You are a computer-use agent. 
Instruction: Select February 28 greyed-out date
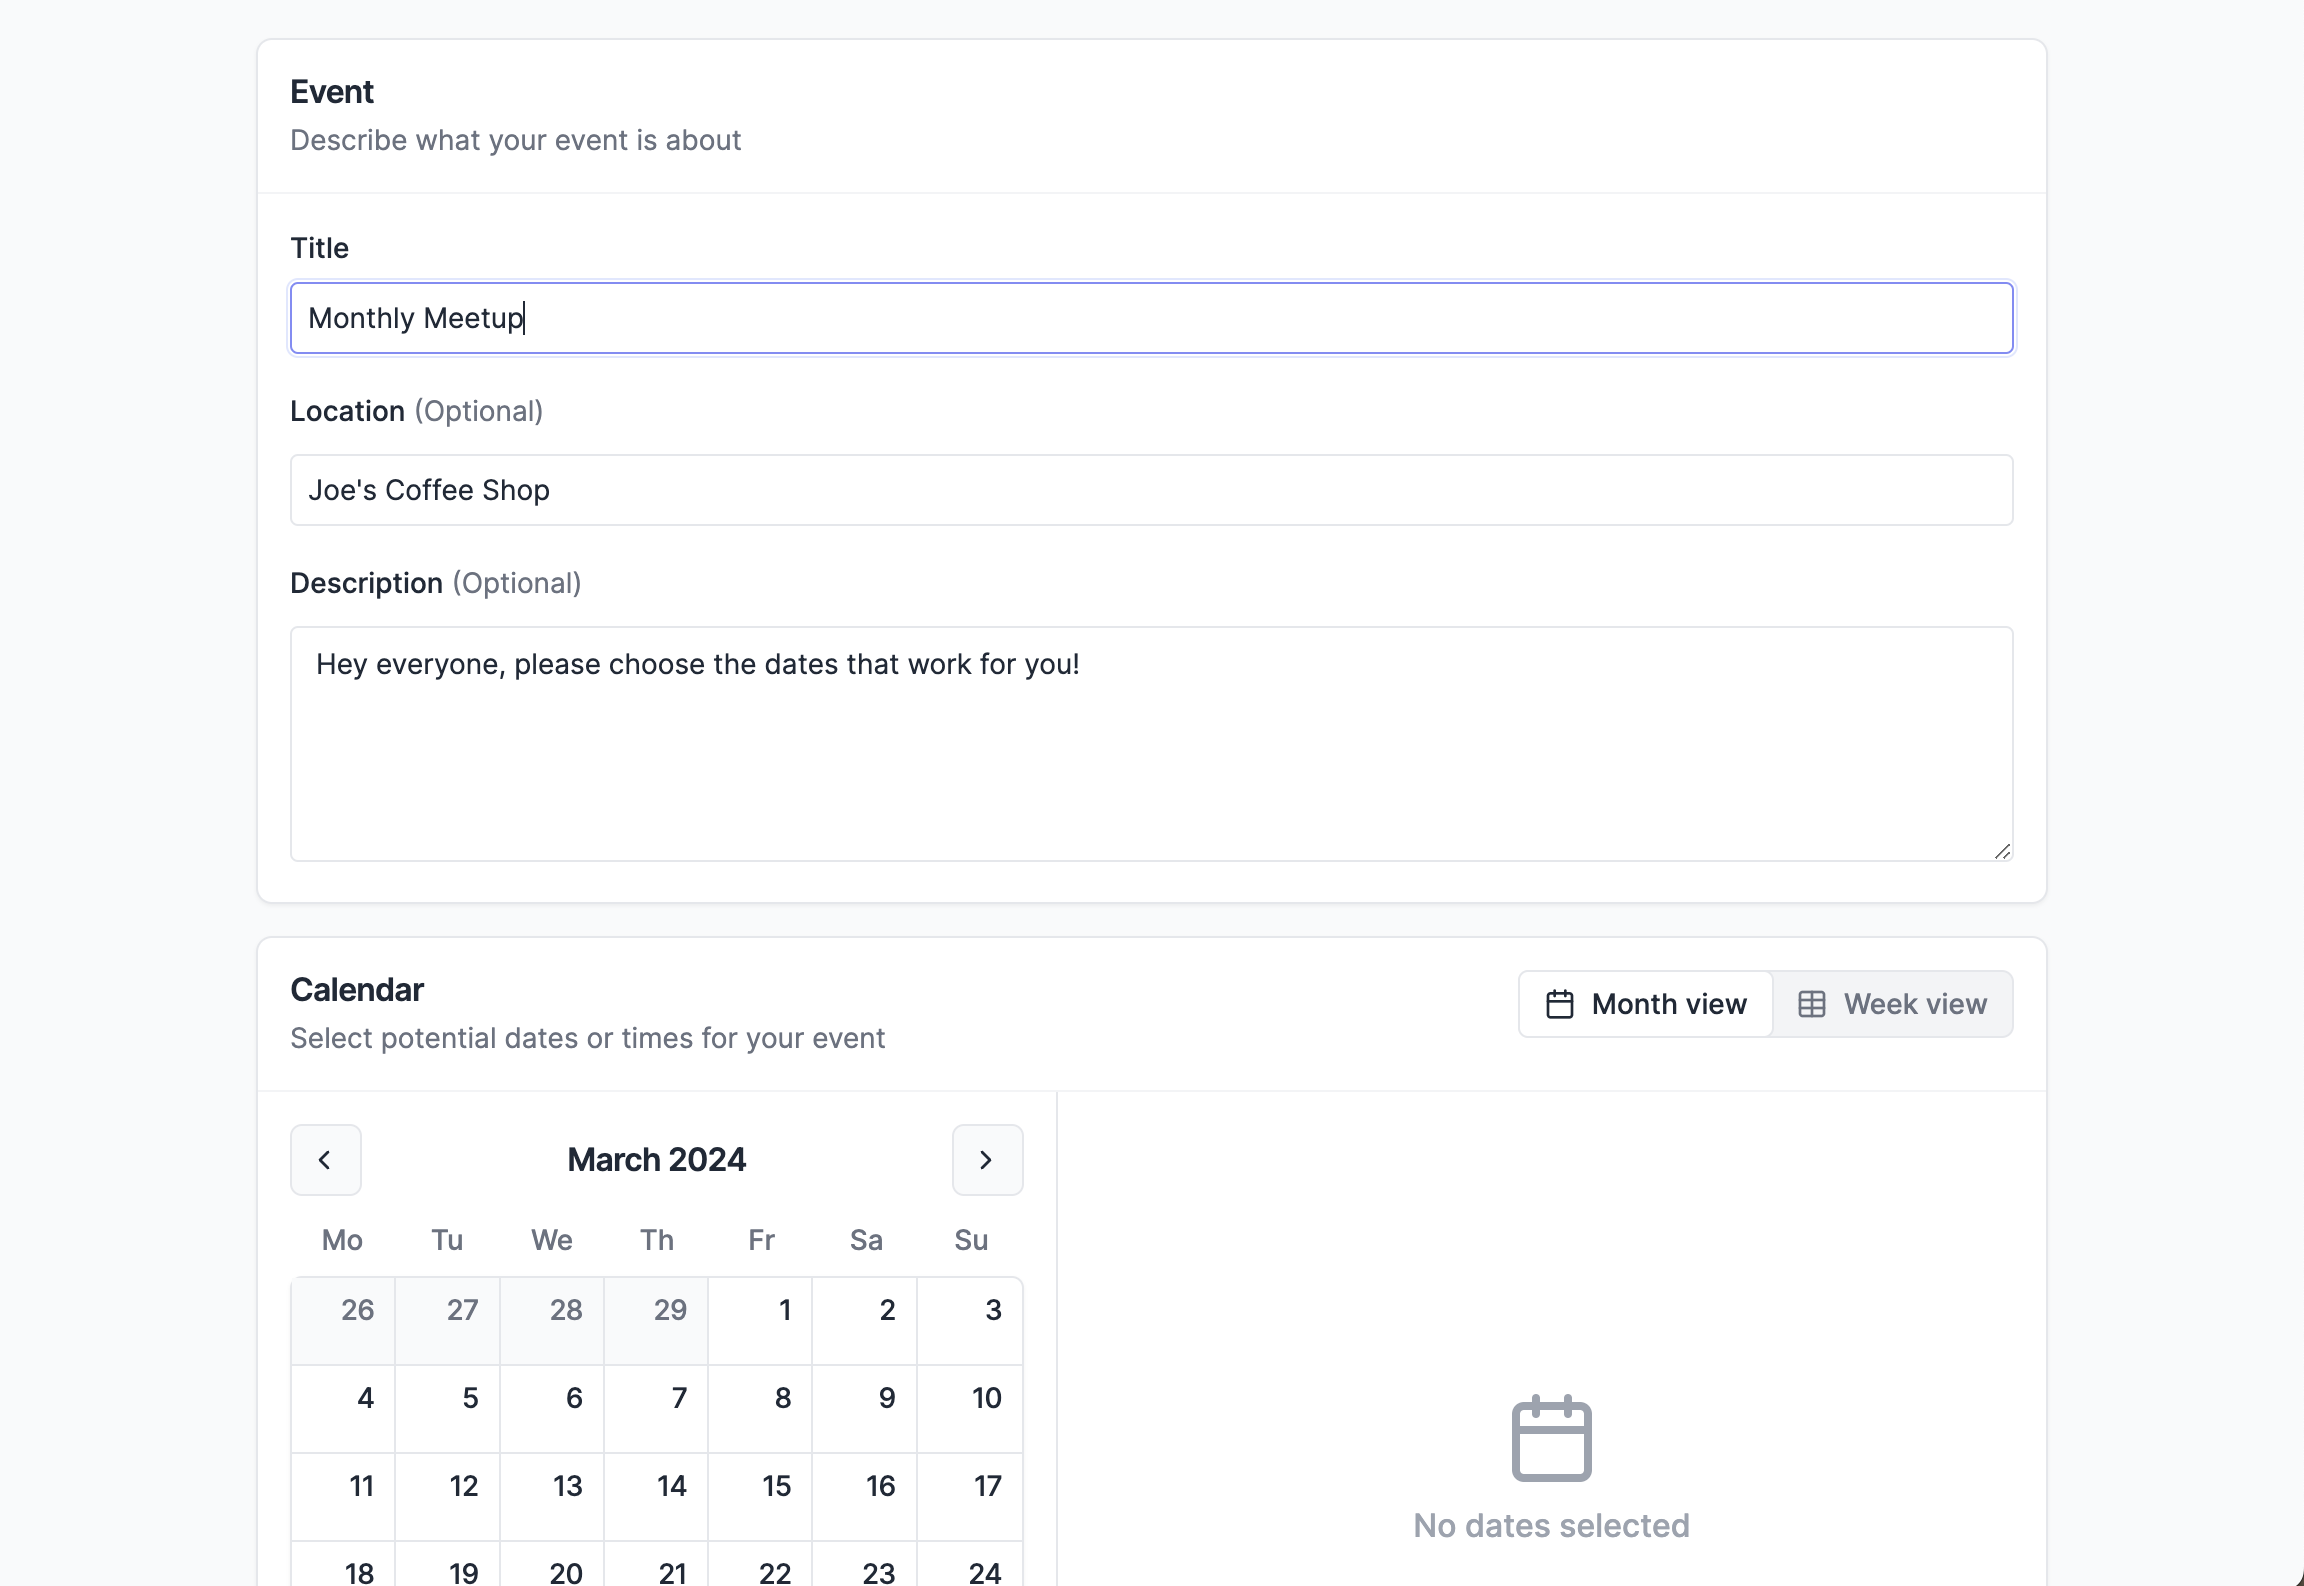click(x=552, y=1321)
